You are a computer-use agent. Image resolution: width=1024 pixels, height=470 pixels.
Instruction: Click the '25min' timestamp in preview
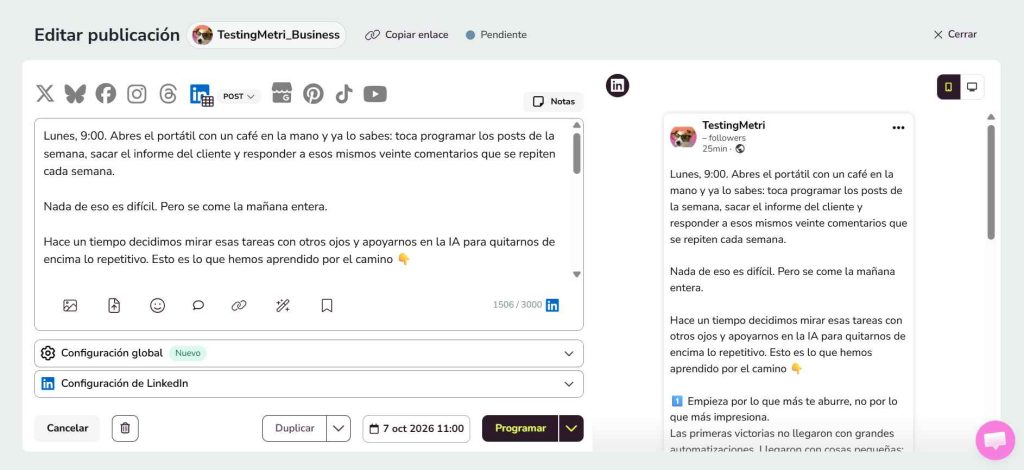click(714, 149)
